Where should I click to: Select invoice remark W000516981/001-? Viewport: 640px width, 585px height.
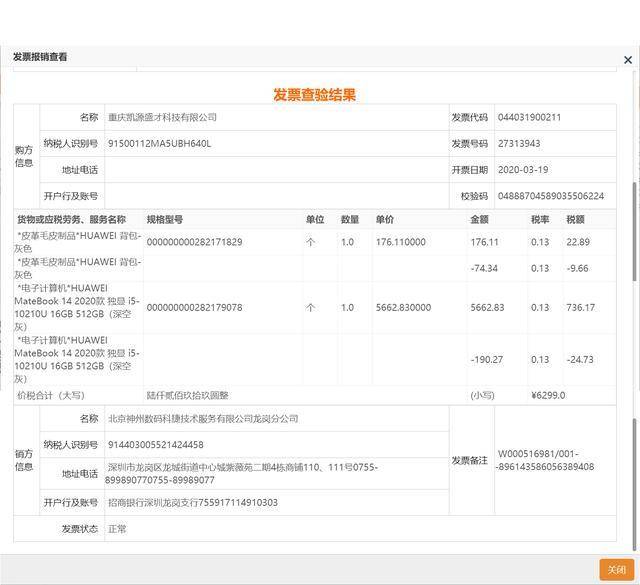point(538,454)
